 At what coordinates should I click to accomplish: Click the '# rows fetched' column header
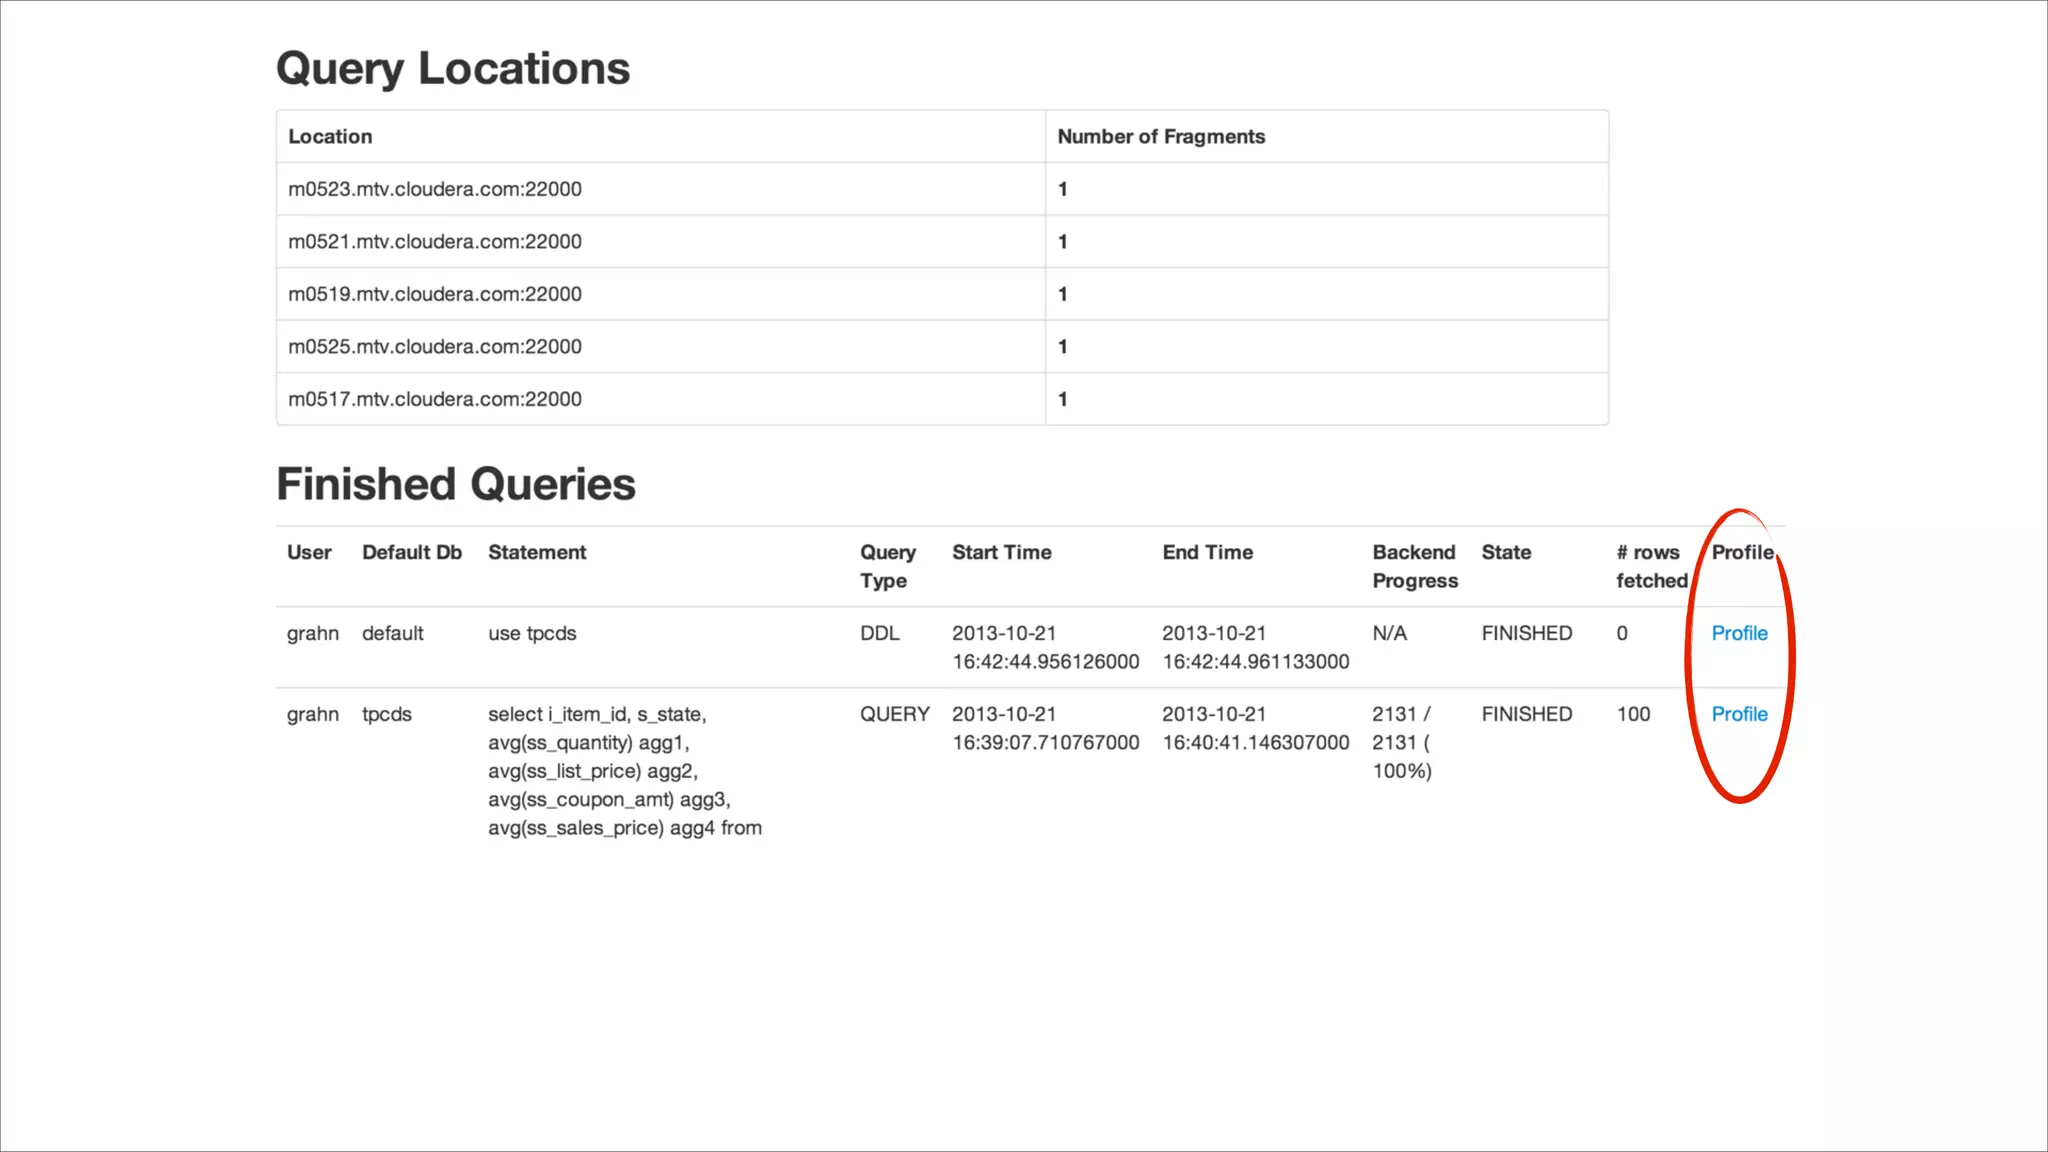(1651, 566)
